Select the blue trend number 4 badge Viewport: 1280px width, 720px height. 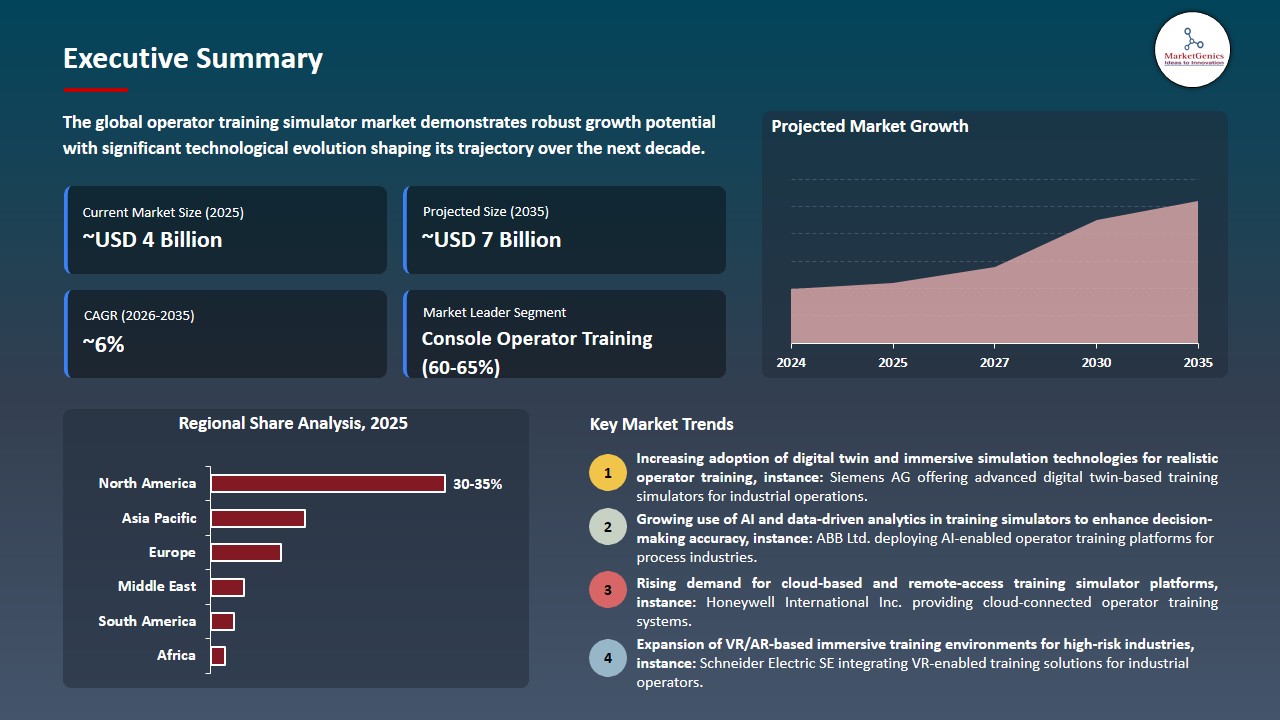click(x=607, y=659)
